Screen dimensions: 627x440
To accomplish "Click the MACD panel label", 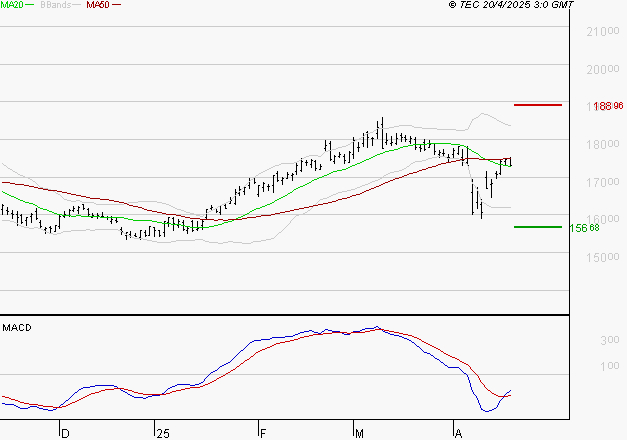I will click(x=17, y=328).
